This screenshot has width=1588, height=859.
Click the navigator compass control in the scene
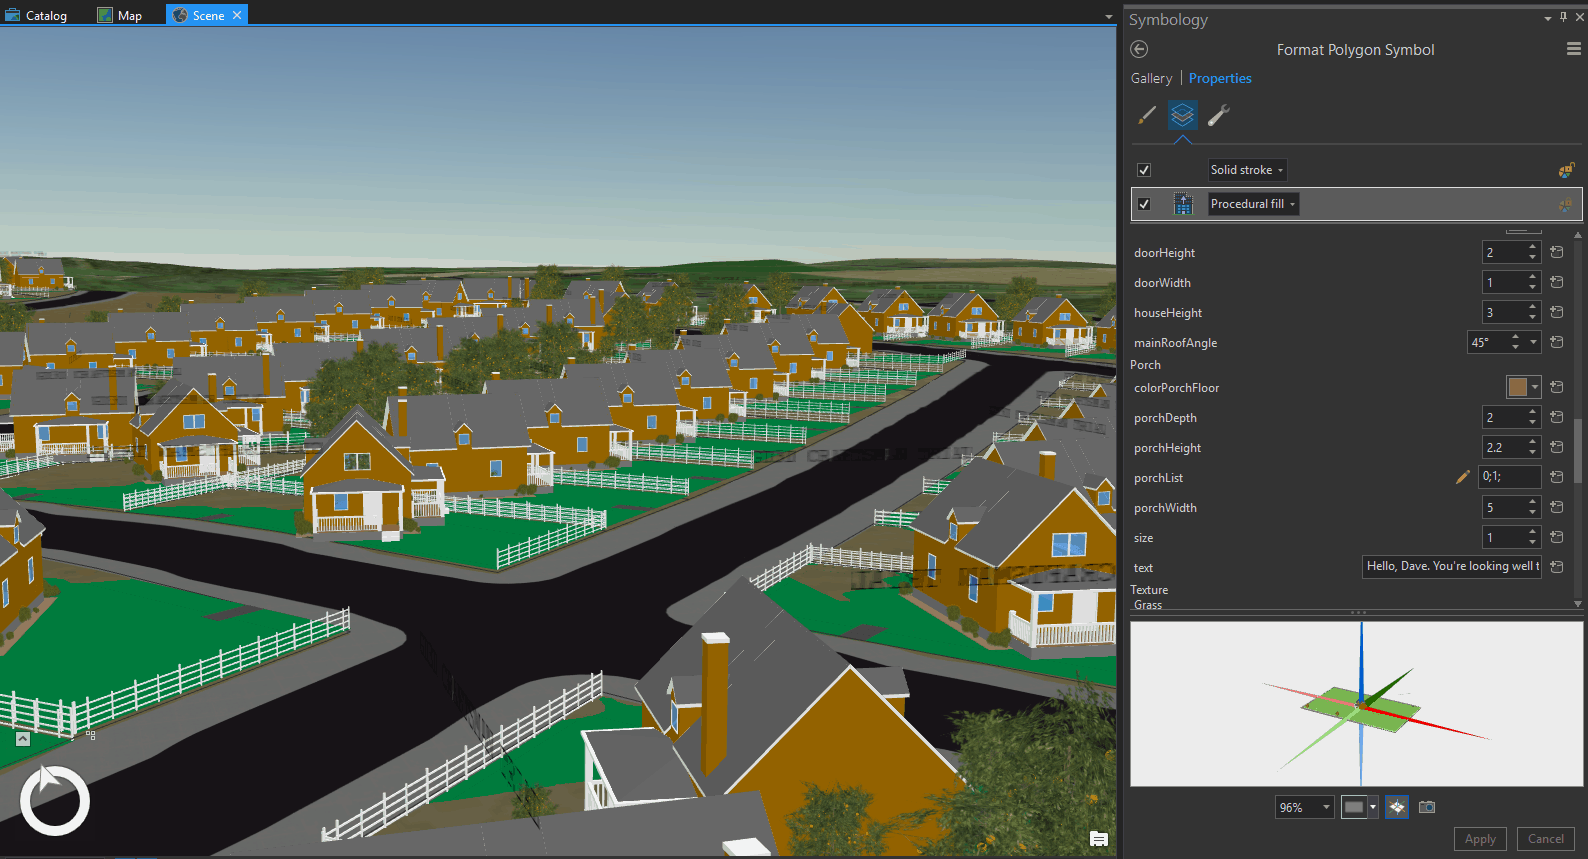(x=55, y=800)
